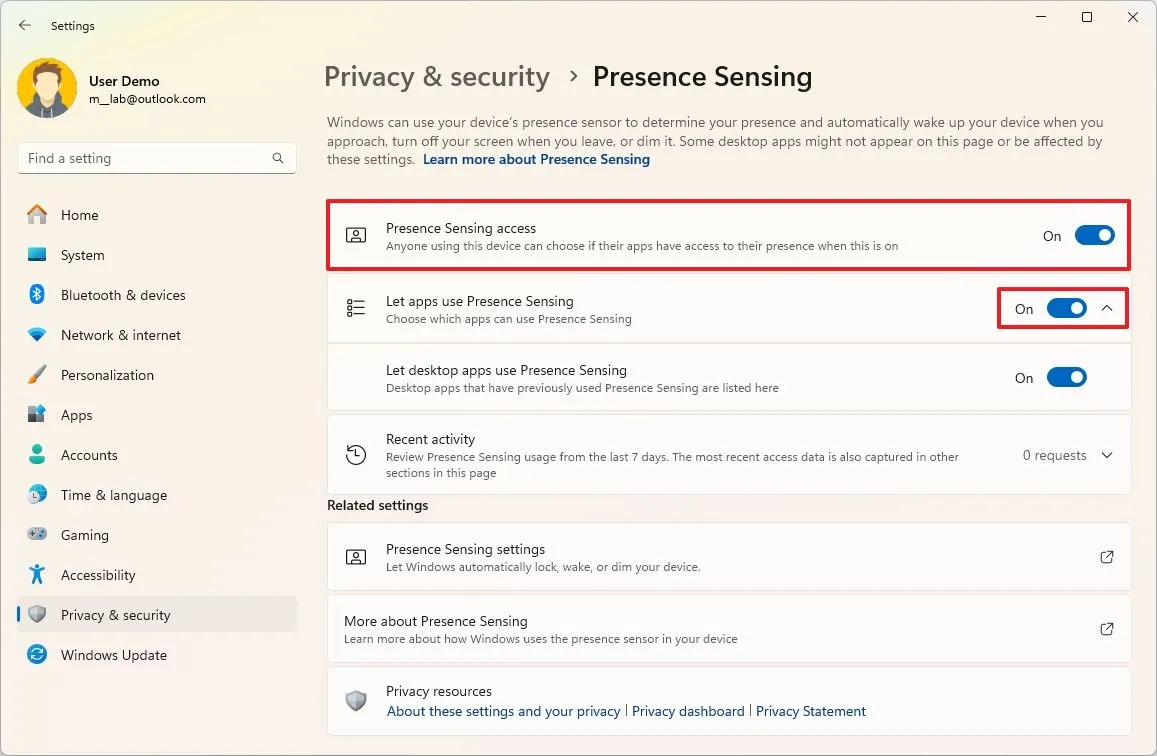1157x756 pixels.
Task: Open the Privacy dashboard link
Action: point(688,711)
